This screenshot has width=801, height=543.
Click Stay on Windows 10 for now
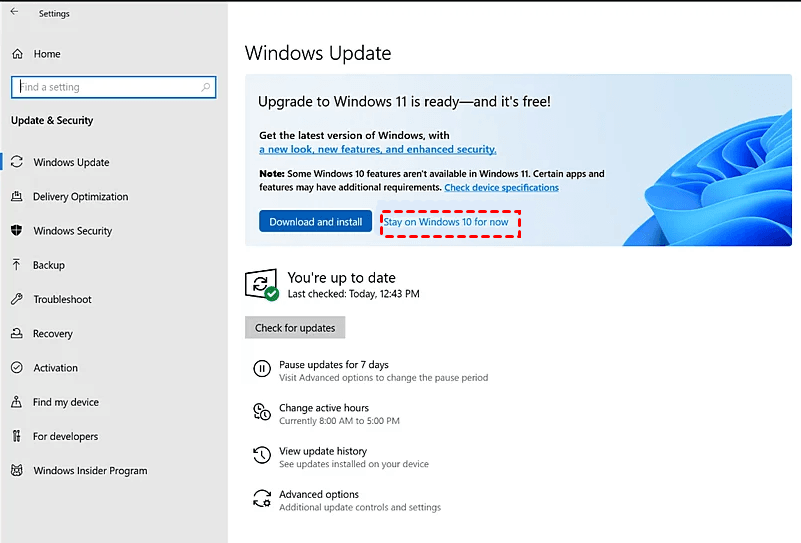tap(446, 222)
